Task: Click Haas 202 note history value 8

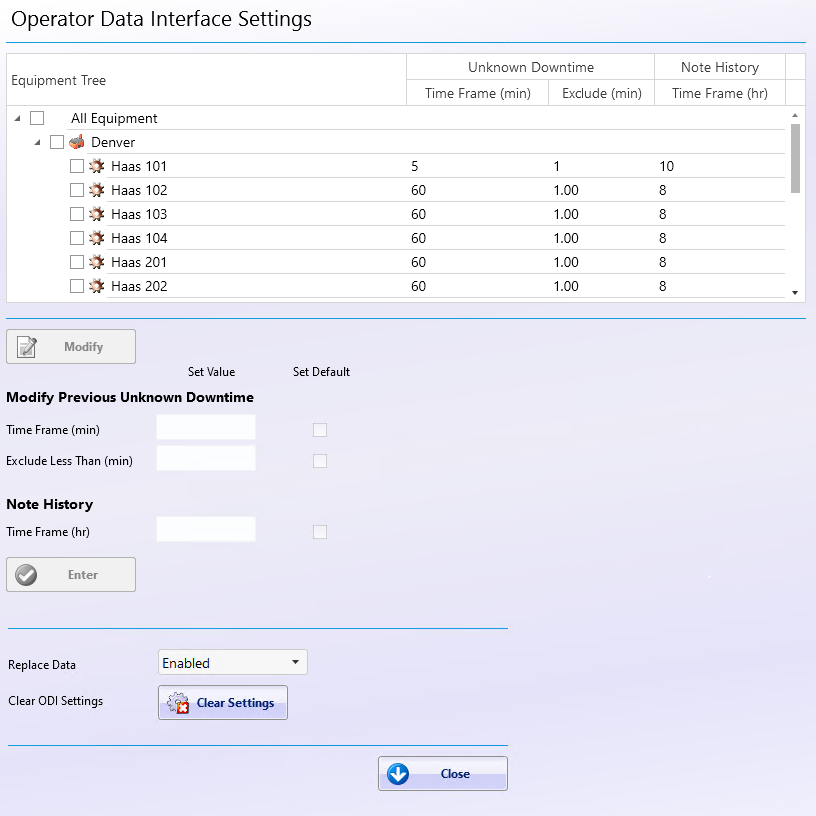Action: click(662, 286)
